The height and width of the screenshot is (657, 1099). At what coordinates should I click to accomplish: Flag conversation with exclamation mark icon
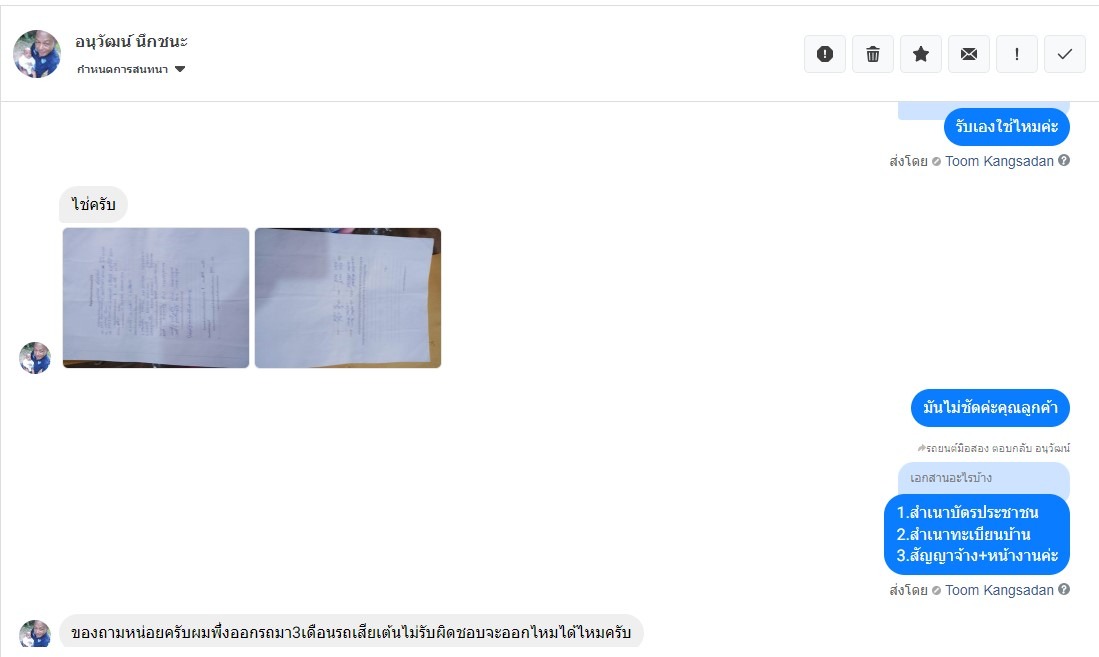point(1017,54)
